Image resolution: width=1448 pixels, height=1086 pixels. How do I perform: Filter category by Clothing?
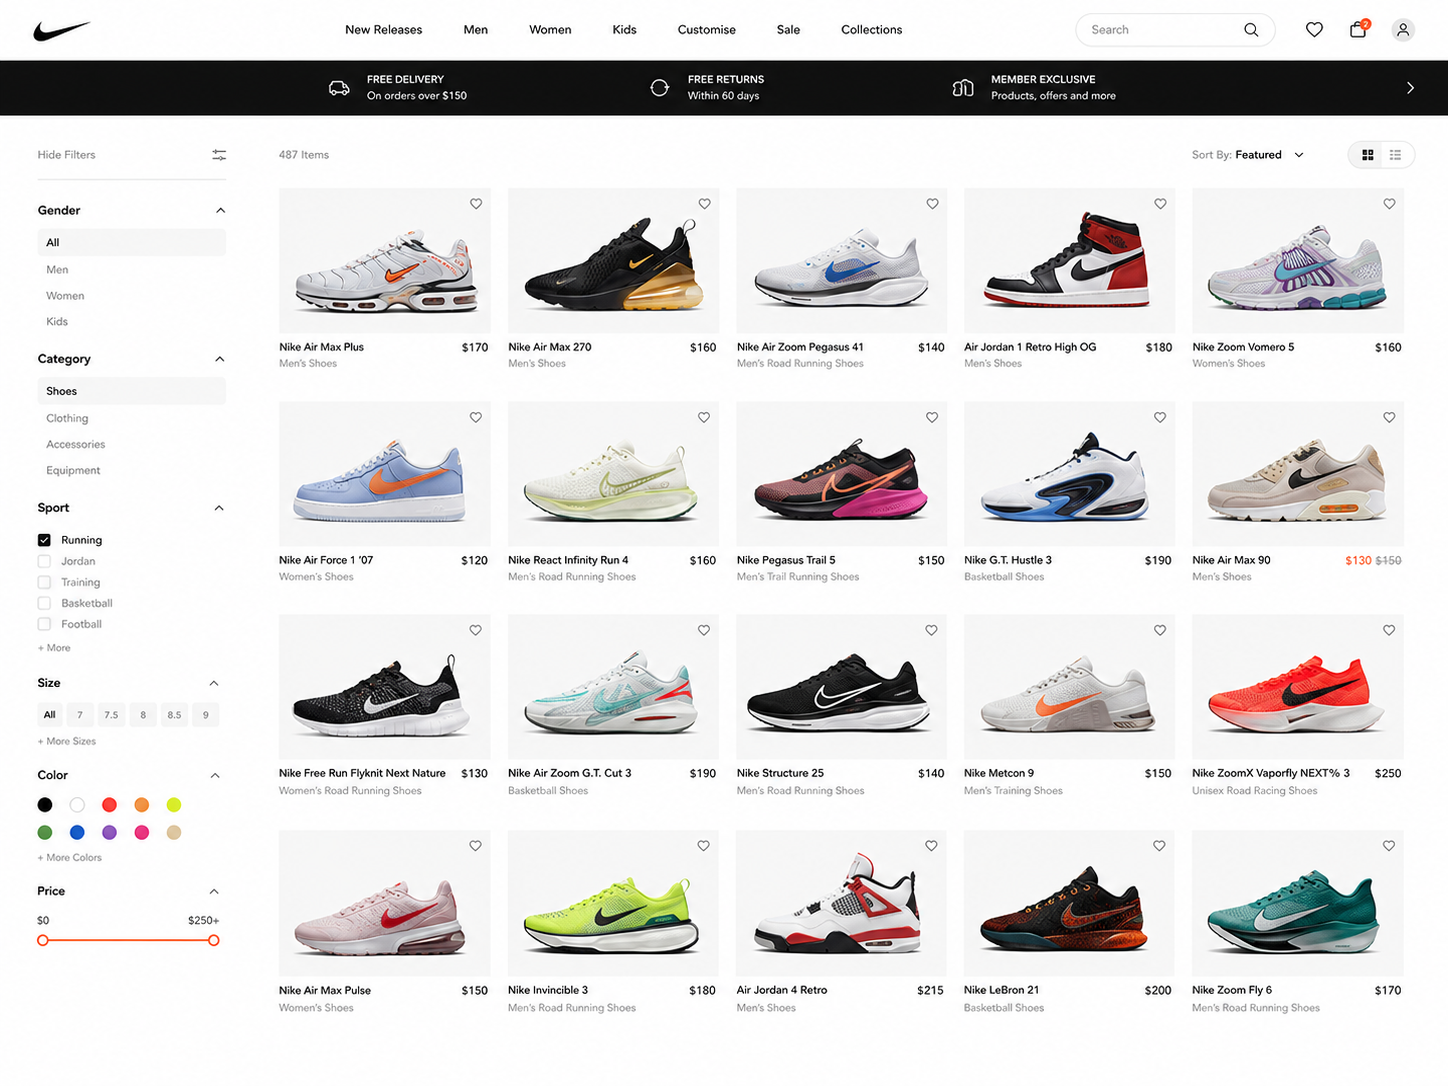point(67,418)
